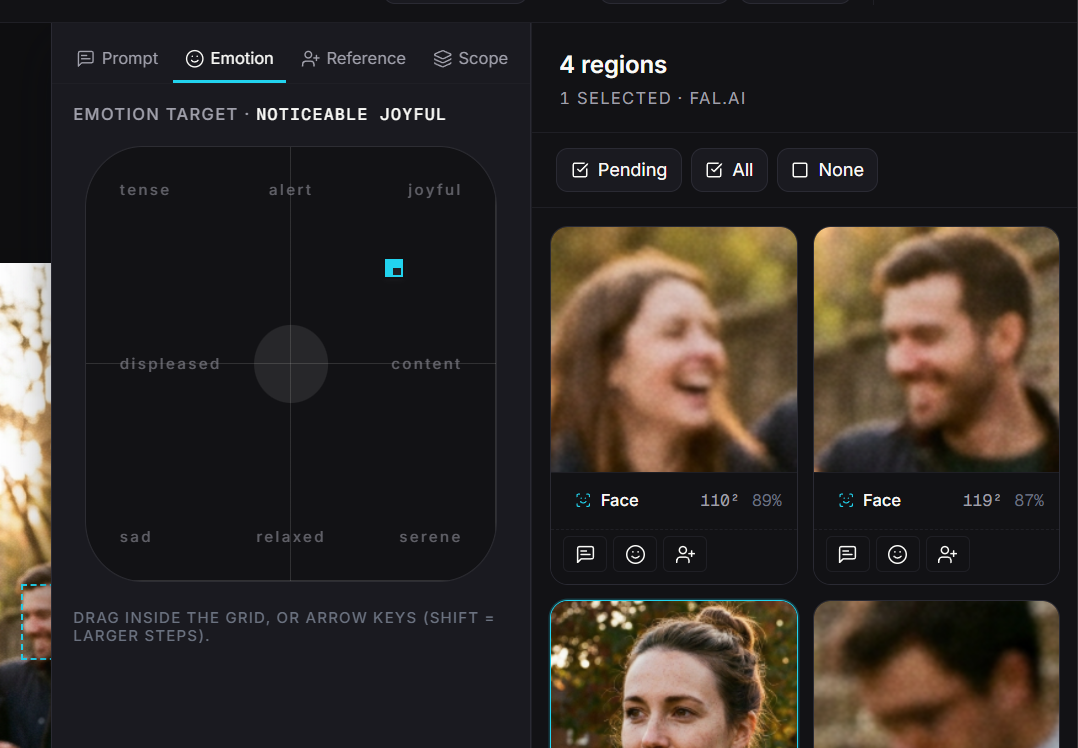The width and height of the screenshot is (1078, 748).
Task: Switch to the Prompt tab
Action: coord(118,58)
